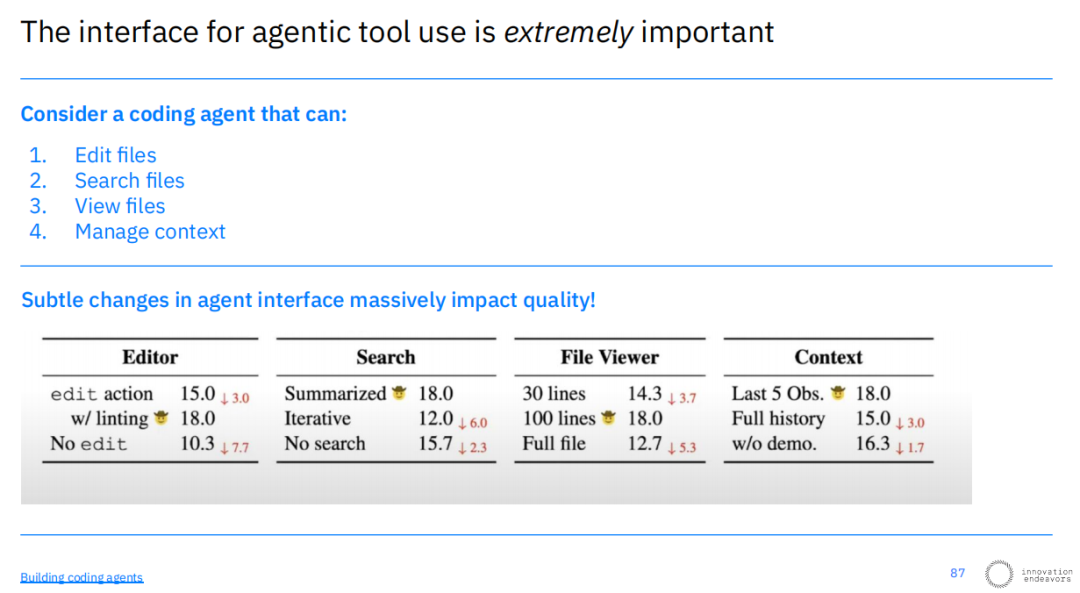
Task: Click the cowboy emoji next to Summarized
Action: 399,393
